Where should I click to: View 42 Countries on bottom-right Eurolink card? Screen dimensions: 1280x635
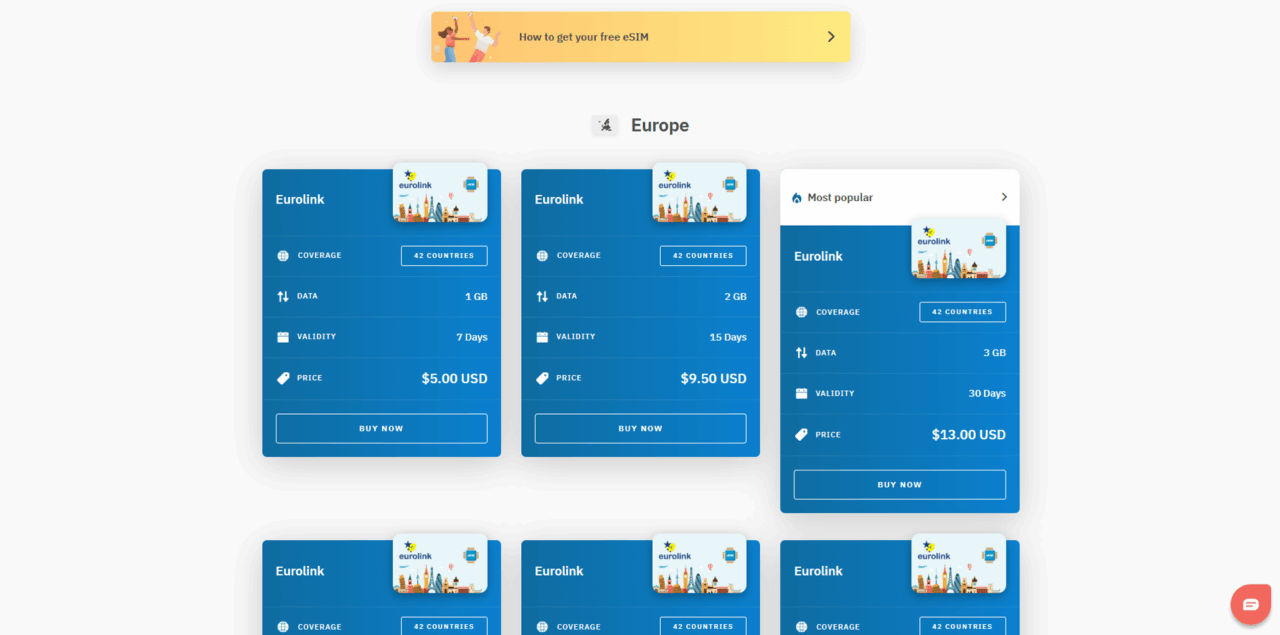click(x=962, y=626)
